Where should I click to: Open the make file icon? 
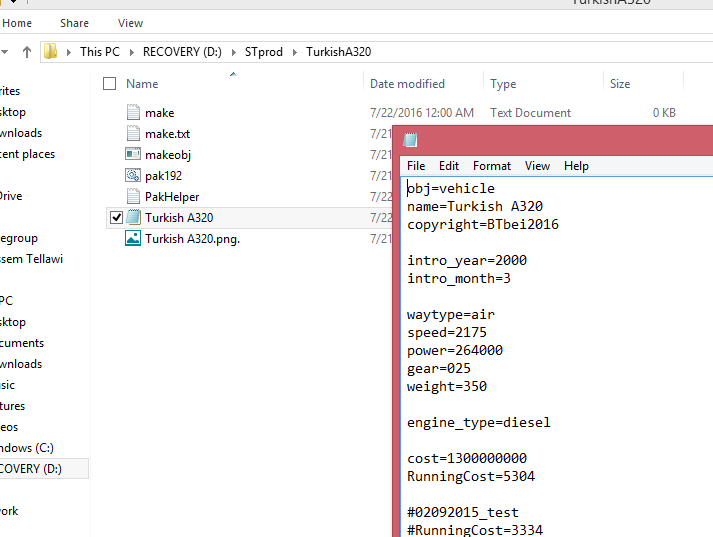(x=134, y=113)
